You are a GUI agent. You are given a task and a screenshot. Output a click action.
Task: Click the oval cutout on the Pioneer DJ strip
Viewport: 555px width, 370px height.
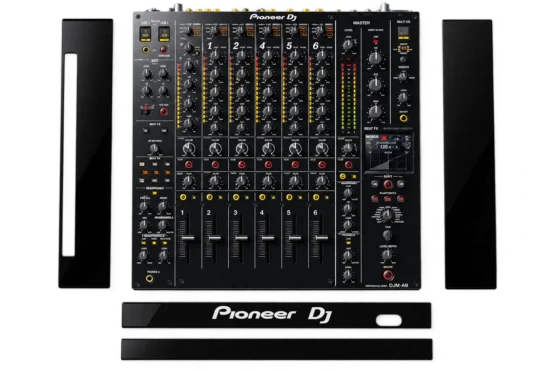click(389, 320)
